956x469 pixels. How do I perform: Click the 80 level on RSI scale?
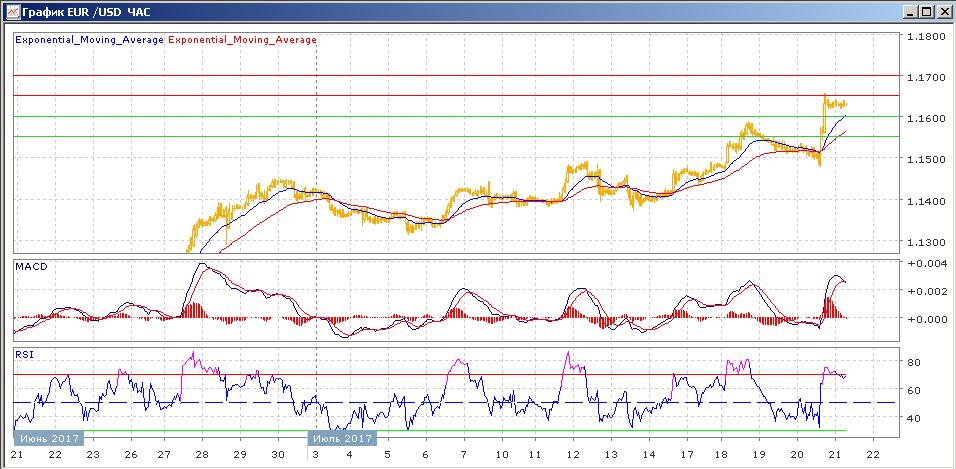913,362
